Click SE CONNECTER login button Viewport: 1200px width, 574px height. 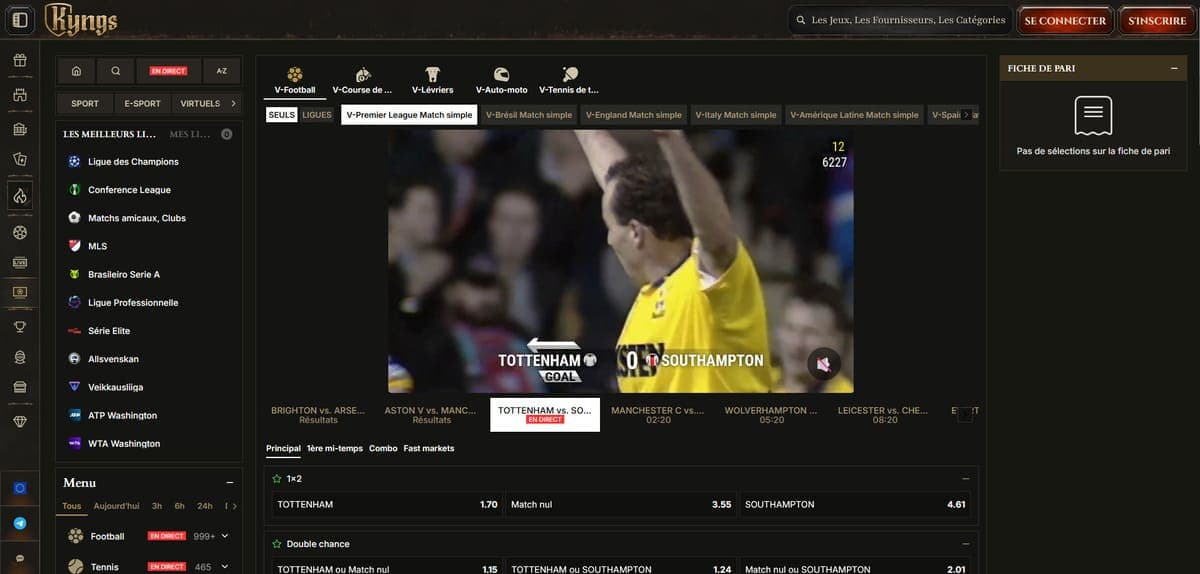point(1065,20)
